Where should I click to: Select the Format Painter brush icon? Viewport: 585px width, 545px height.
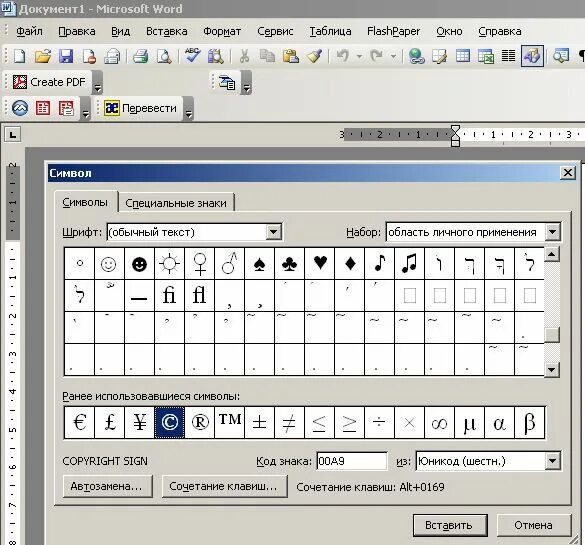click(x=314, y=56)
